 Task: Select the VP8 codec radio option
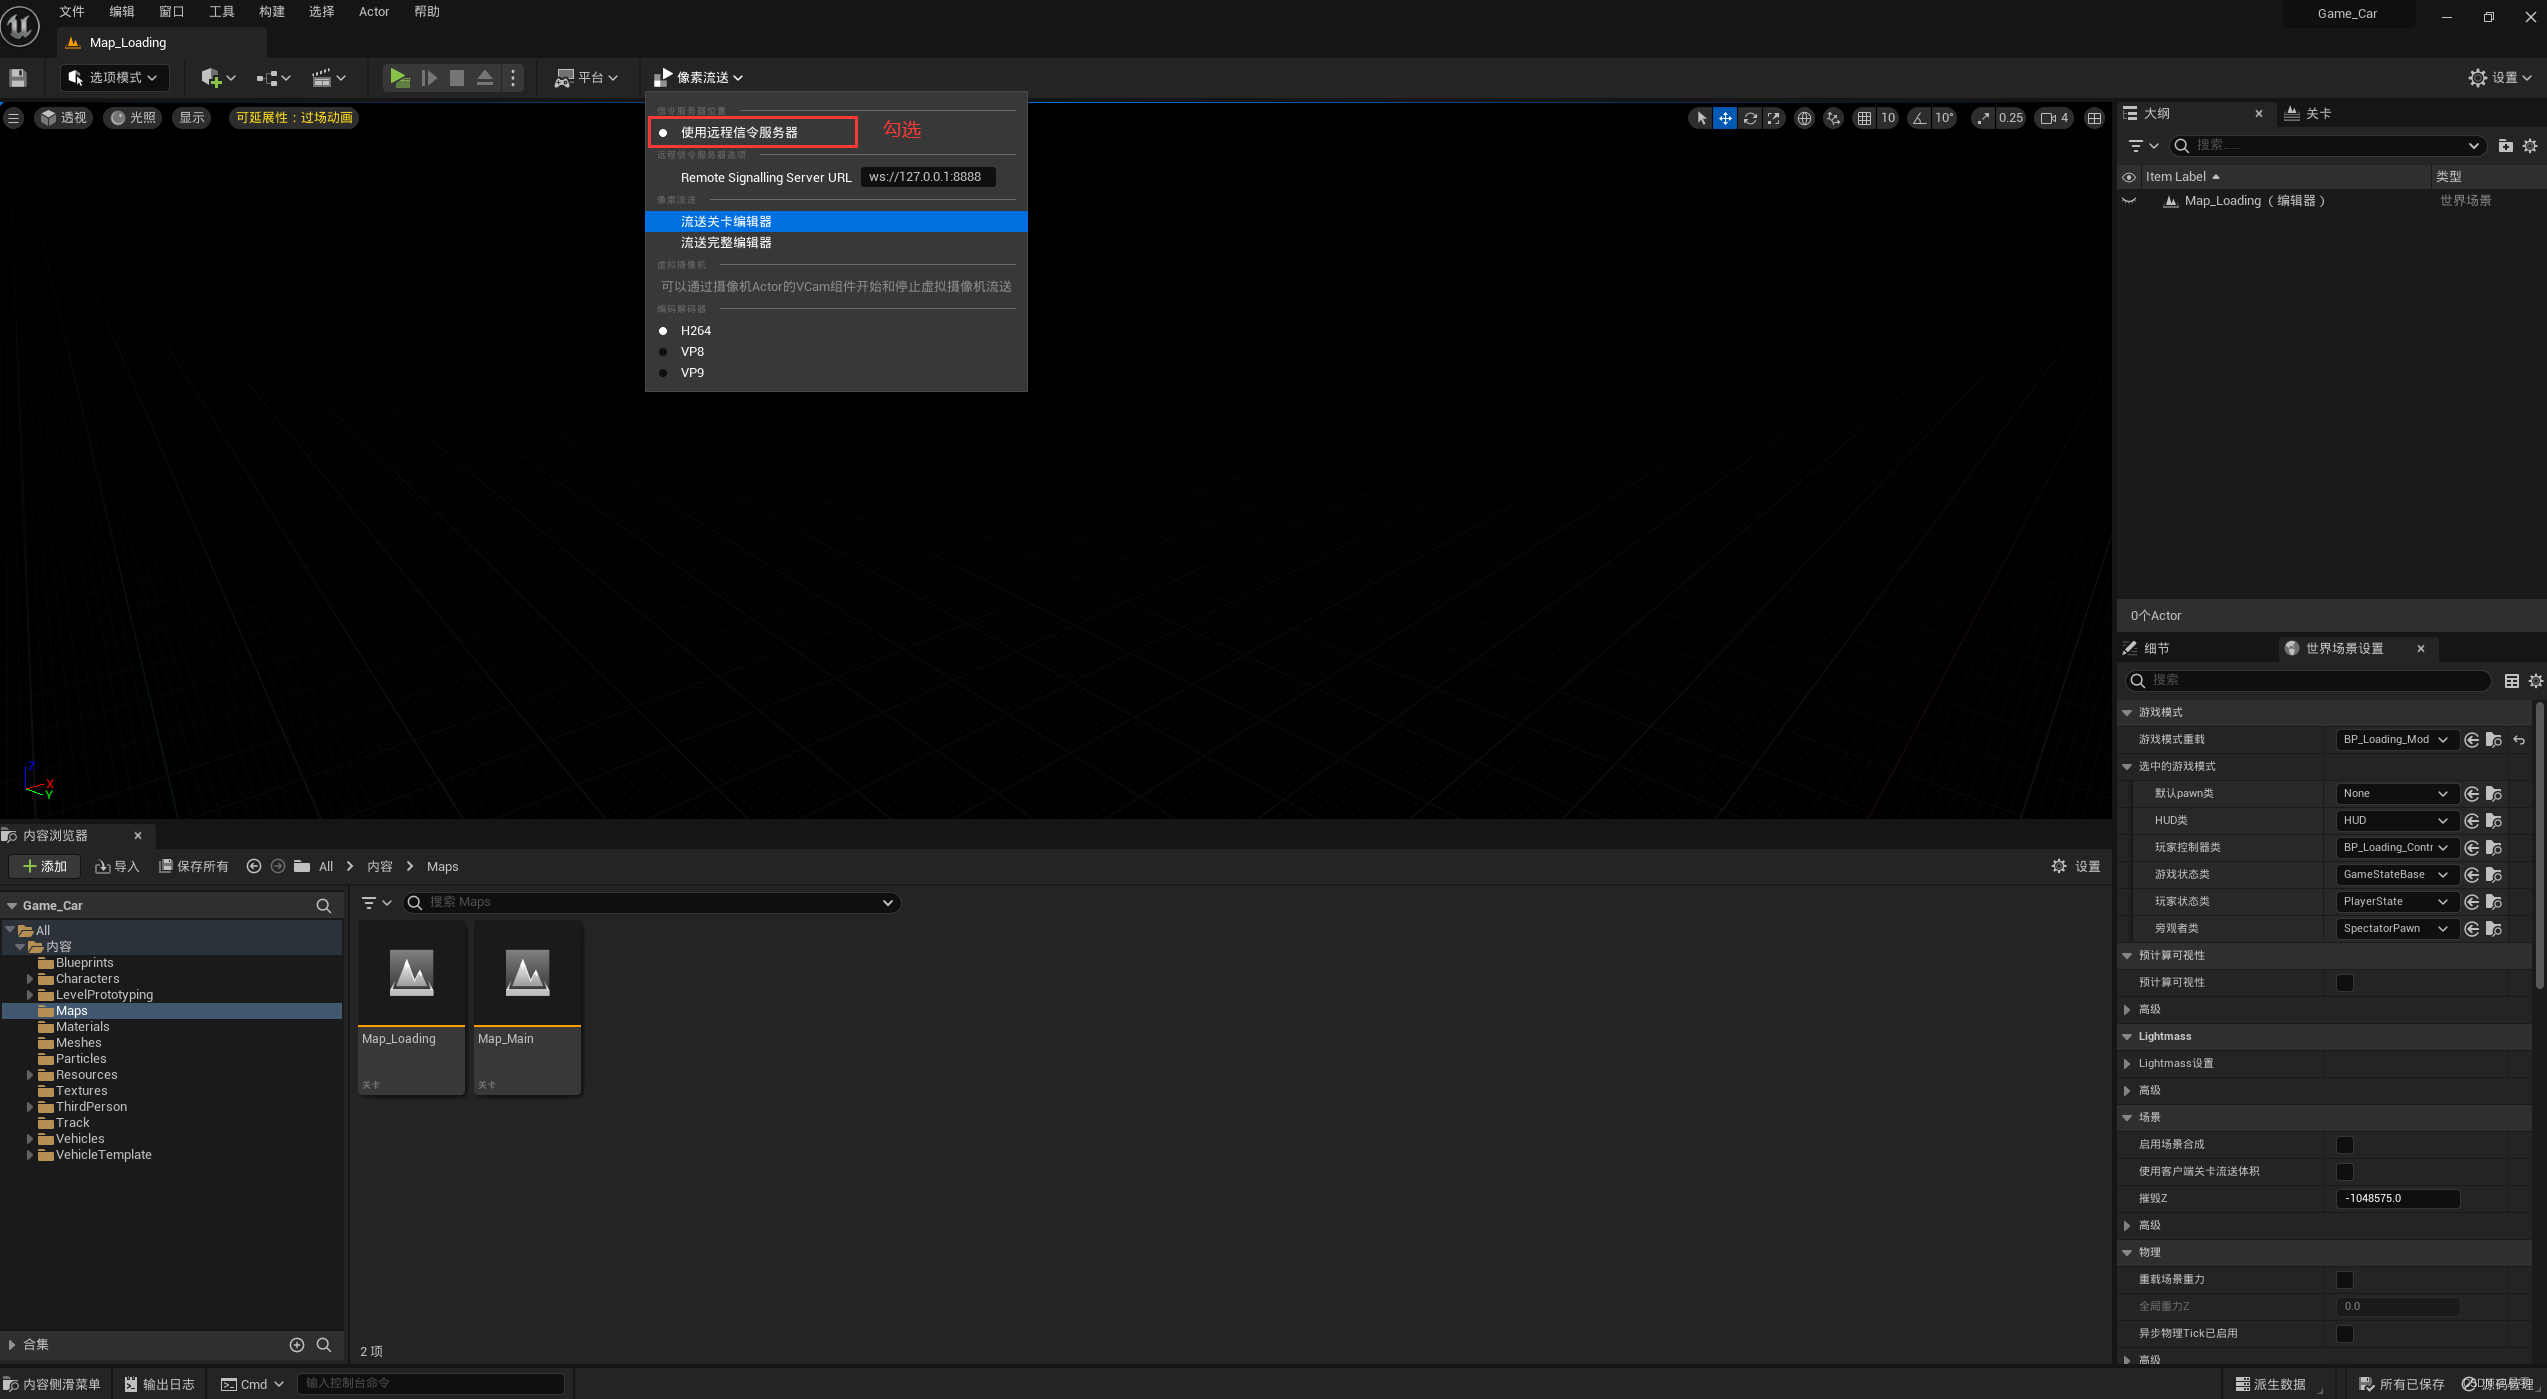tap(692, 352)
